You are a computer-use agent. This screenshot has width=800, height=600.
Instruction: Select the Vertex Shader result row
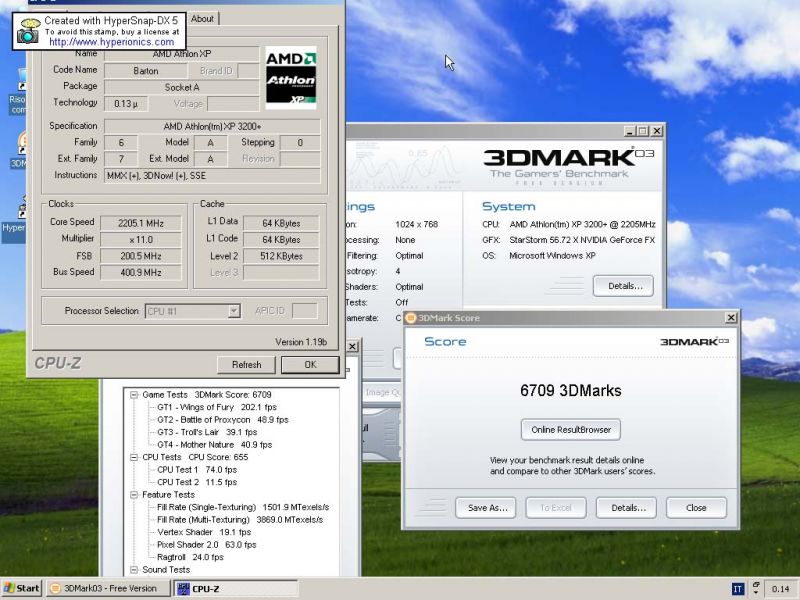click(204, 532)
